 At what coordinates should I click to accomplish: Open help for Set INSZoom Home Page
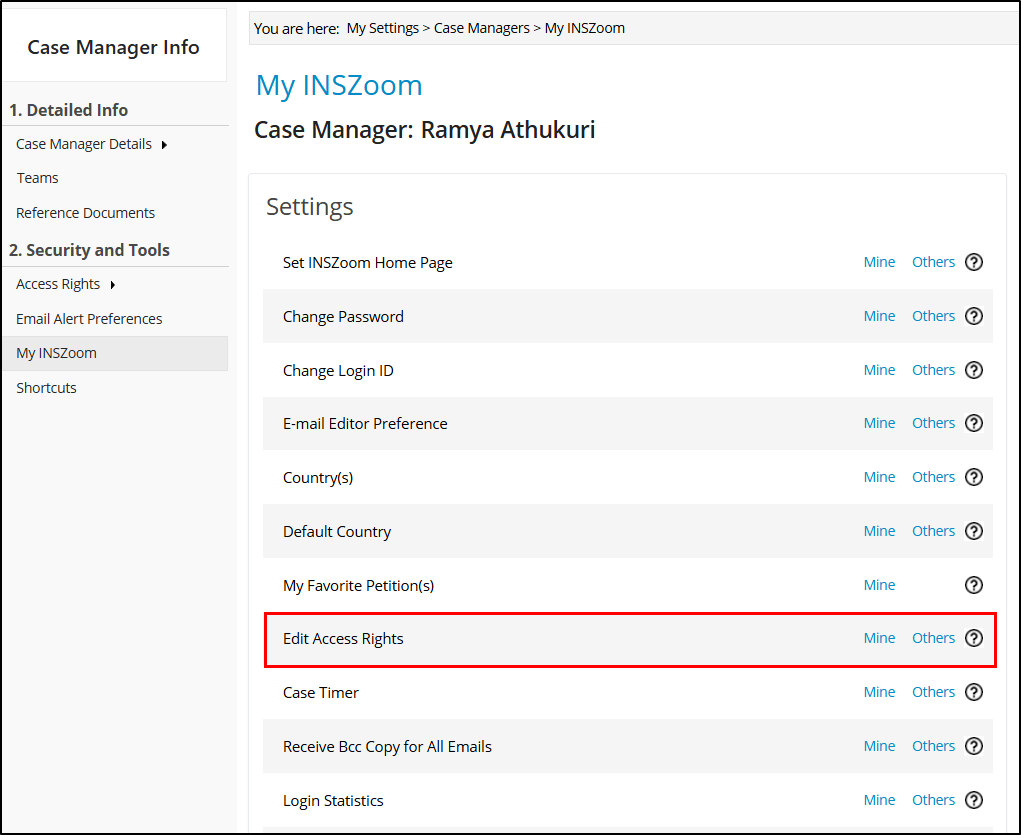[x=974, y=261]
